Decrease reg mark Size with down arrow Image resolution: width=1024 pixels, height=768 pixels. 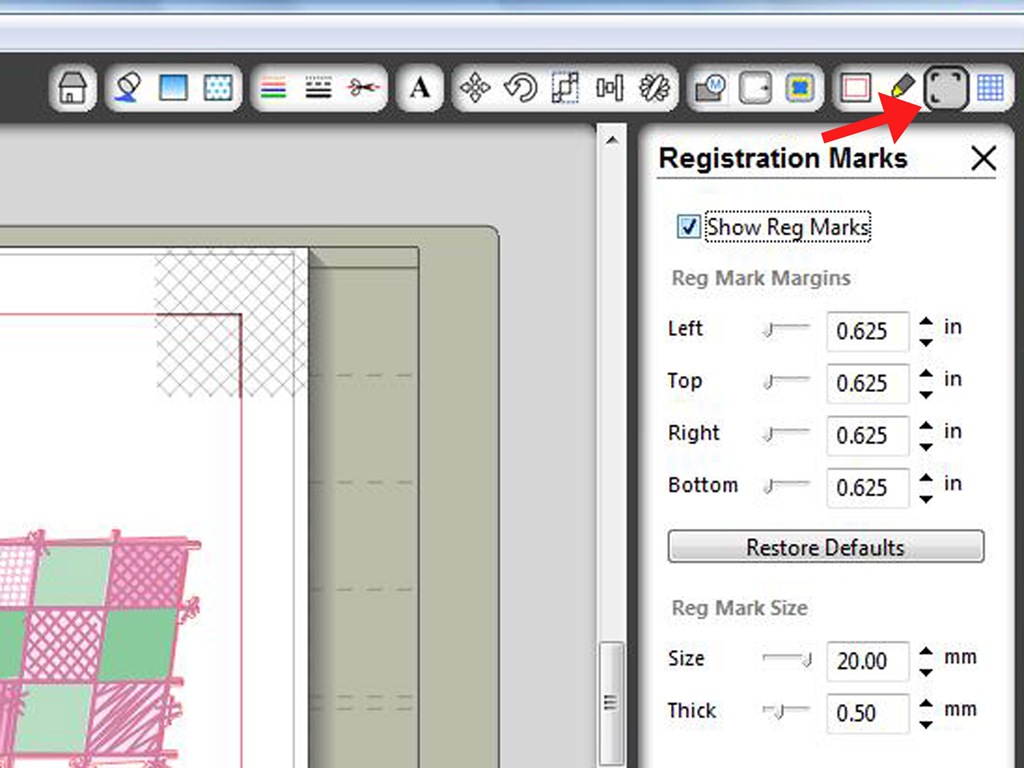click(926, 673)
